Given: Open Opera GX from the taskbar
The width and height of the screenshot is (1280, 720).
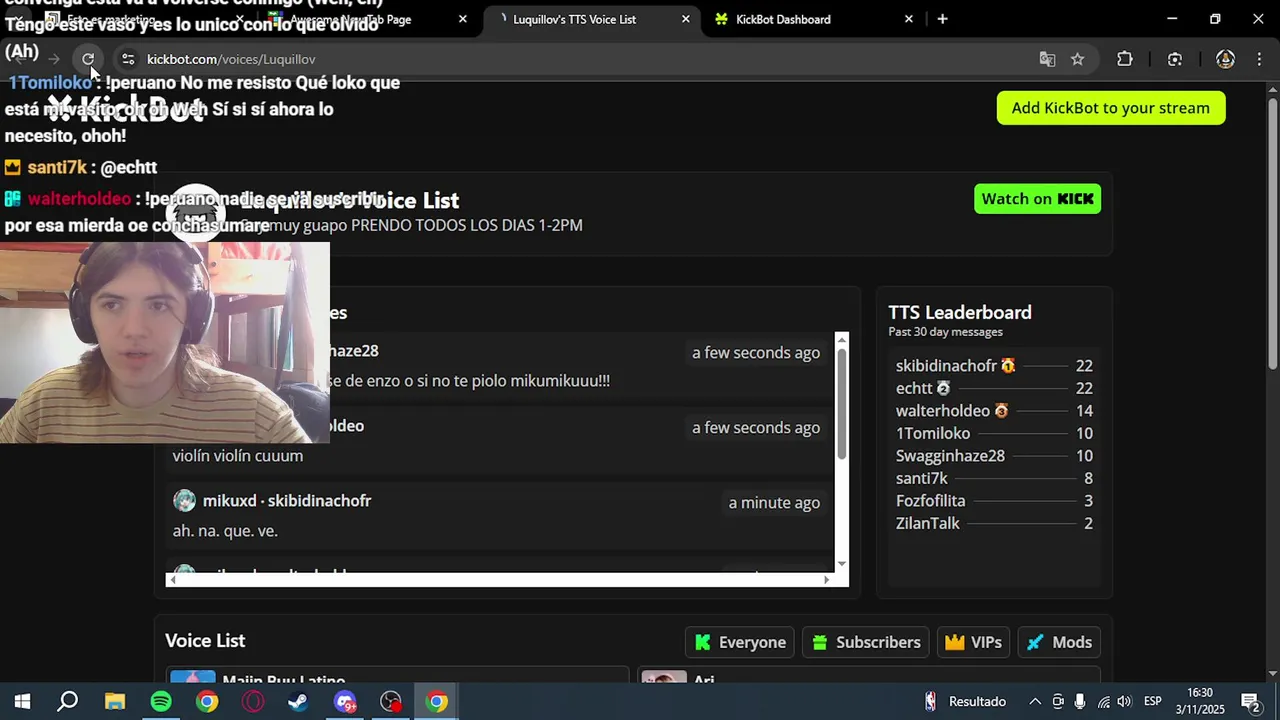Looking at the screenshot, I should (253, 701).
